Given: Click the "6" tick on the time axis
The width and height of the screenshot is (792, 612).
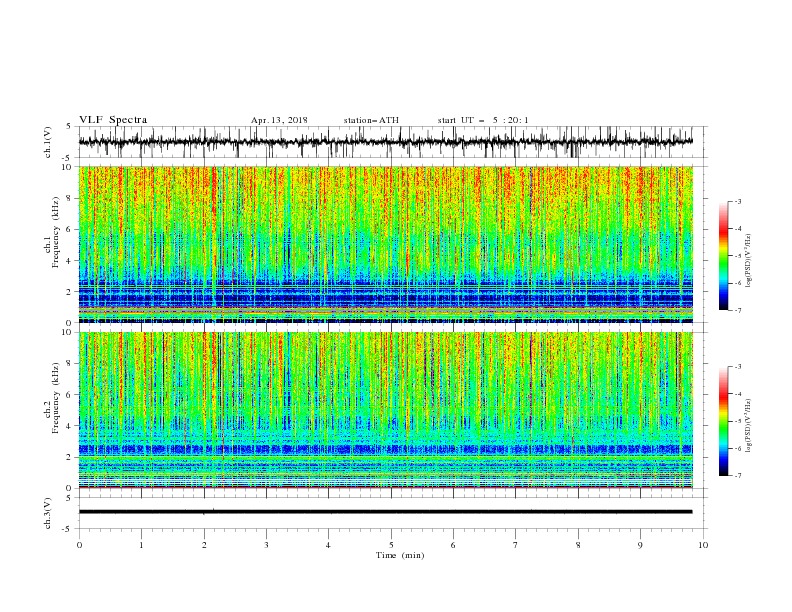Looking at the screenshot, I should pyautogui.click(x=453, y=545).
